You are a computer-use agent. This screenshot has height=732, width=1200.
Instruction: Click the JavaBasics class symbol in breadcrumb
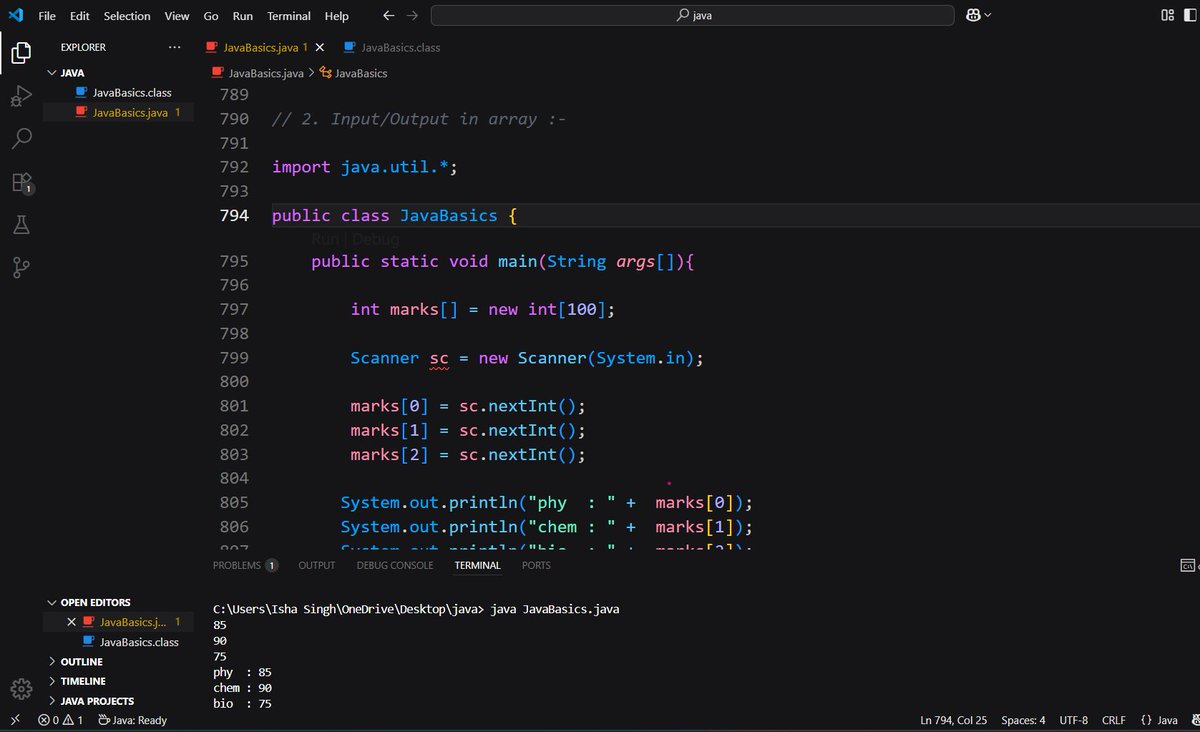(x=354, y=73)
